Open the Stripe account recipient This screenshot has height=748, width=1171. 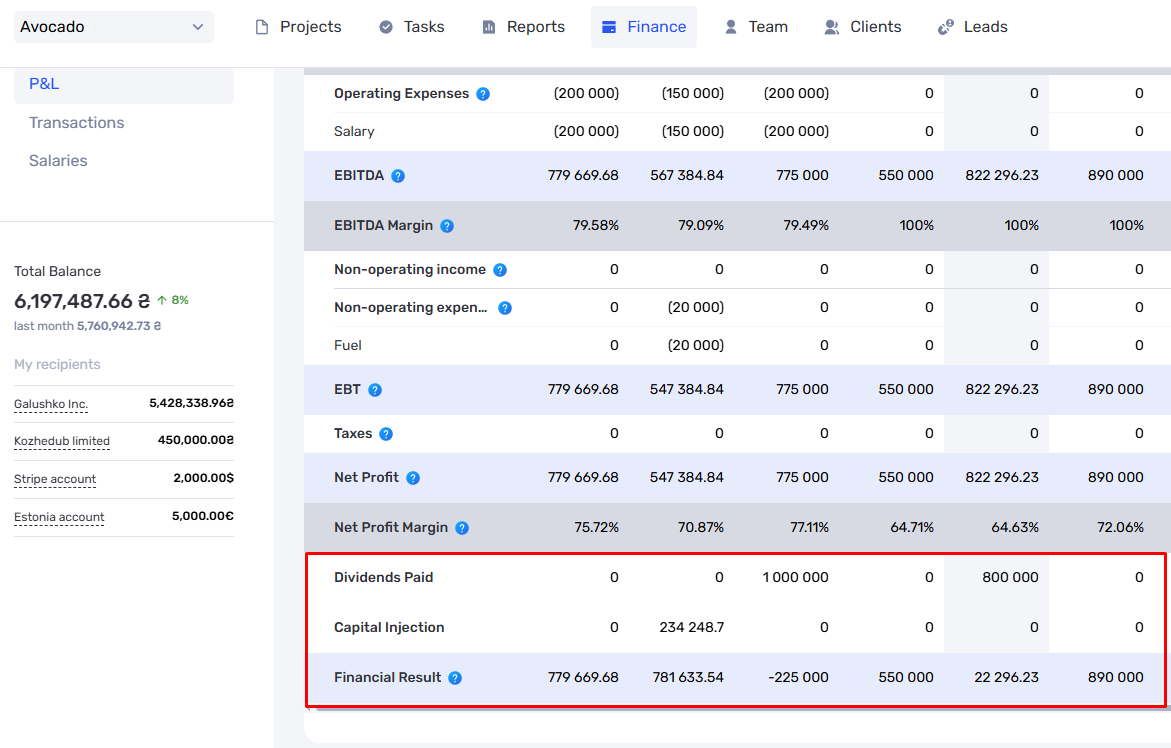[55, 479]
